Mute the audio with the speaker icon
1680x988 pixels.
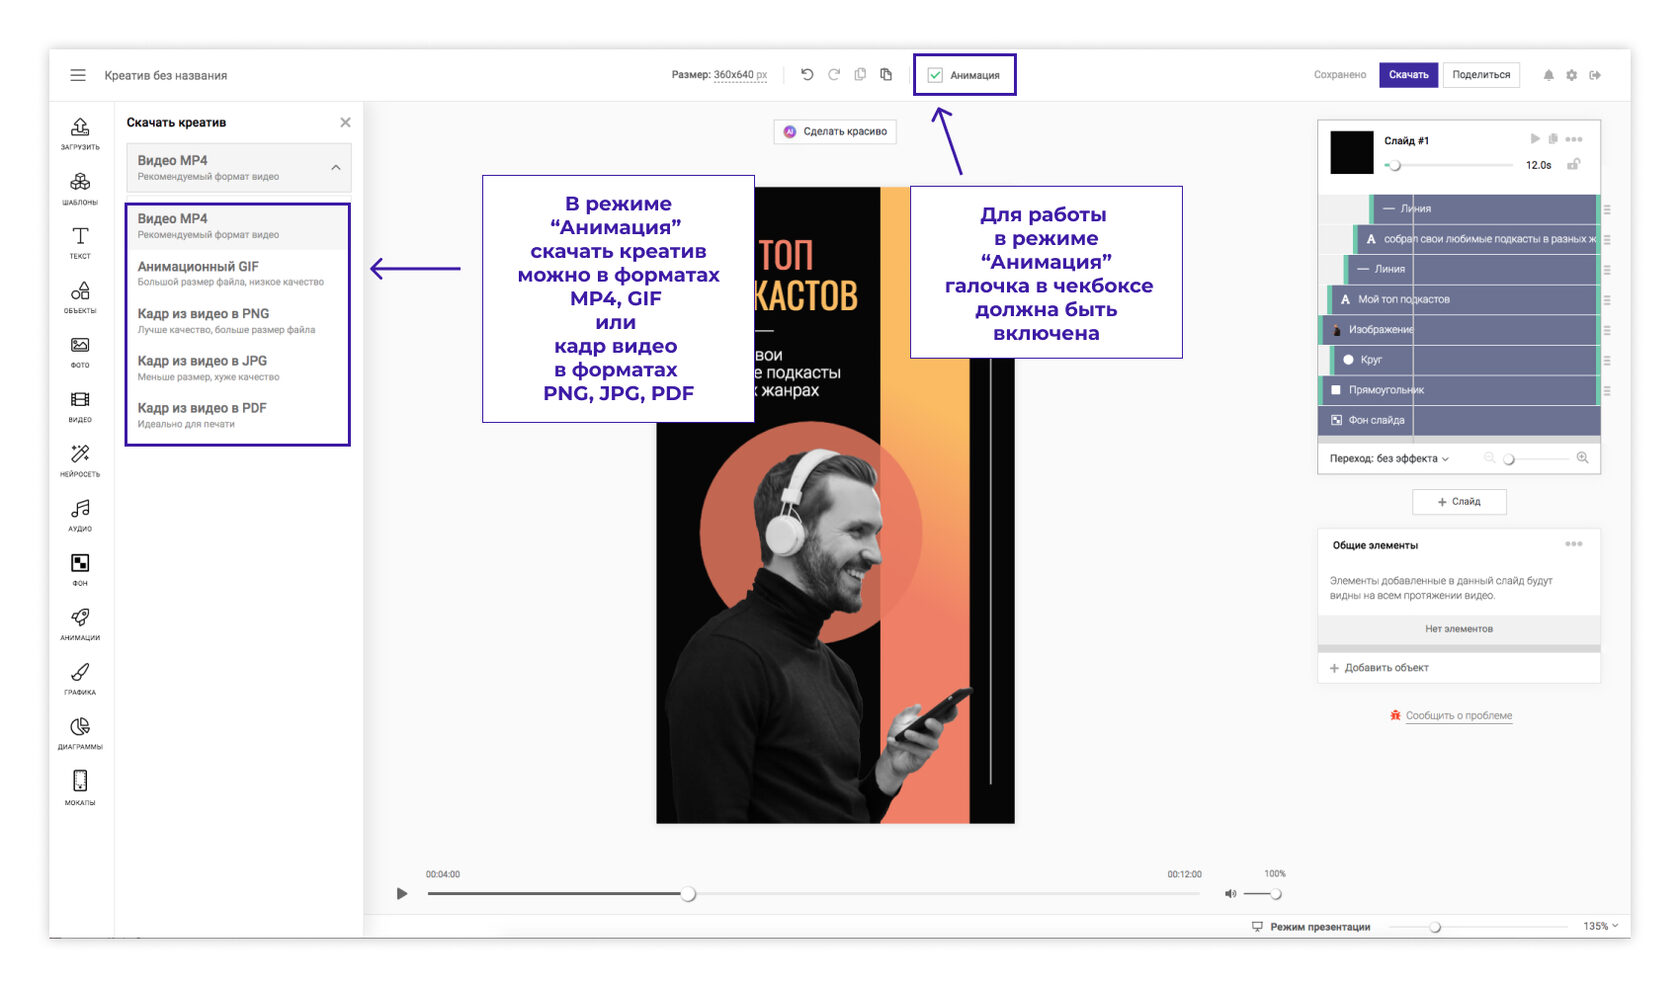click(x=1230, y=894)
